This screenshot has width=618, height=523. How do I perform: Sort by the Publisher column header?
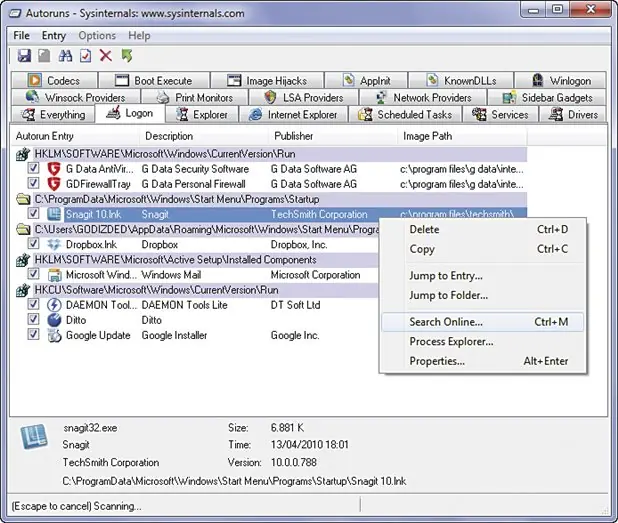coord(333,136)
